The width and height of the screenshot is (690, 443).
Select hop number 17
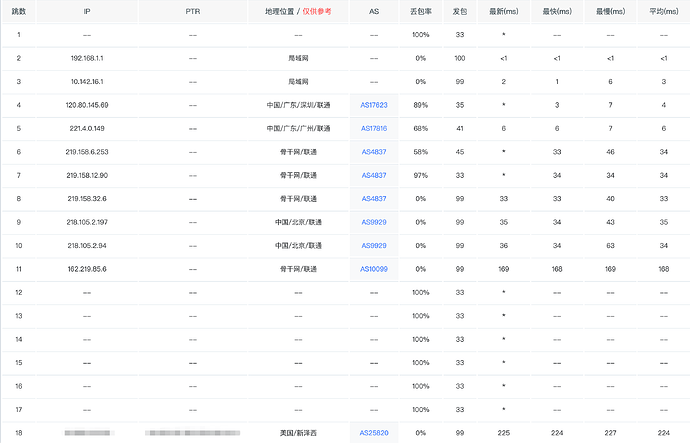coord(18,410)
